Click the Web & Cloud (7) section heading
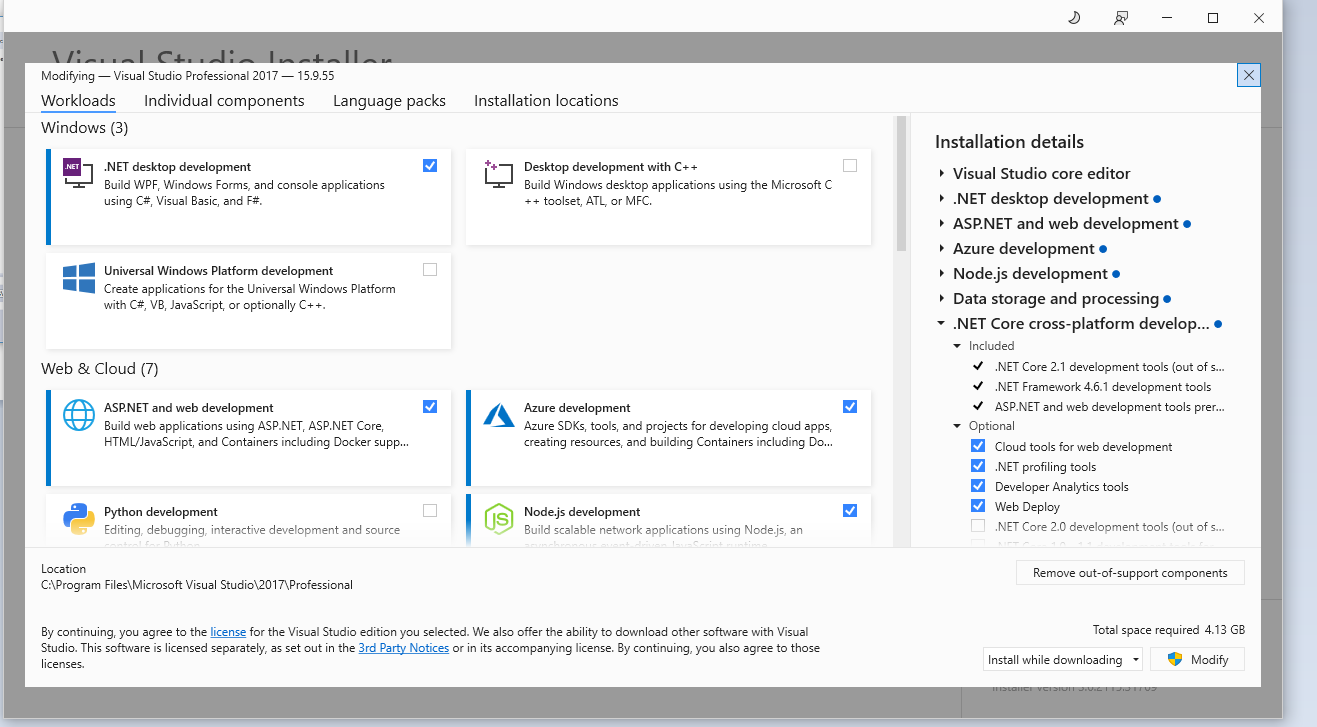1317x727 pixels. point(100,369)
